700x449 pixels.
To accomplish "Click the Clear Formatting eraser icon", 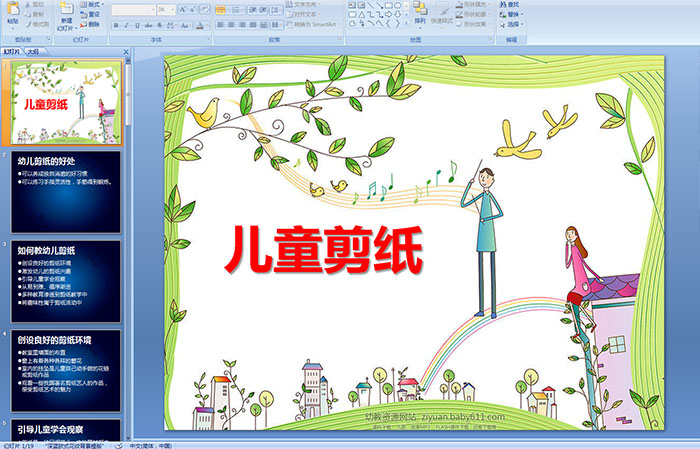I will [205, 9].
